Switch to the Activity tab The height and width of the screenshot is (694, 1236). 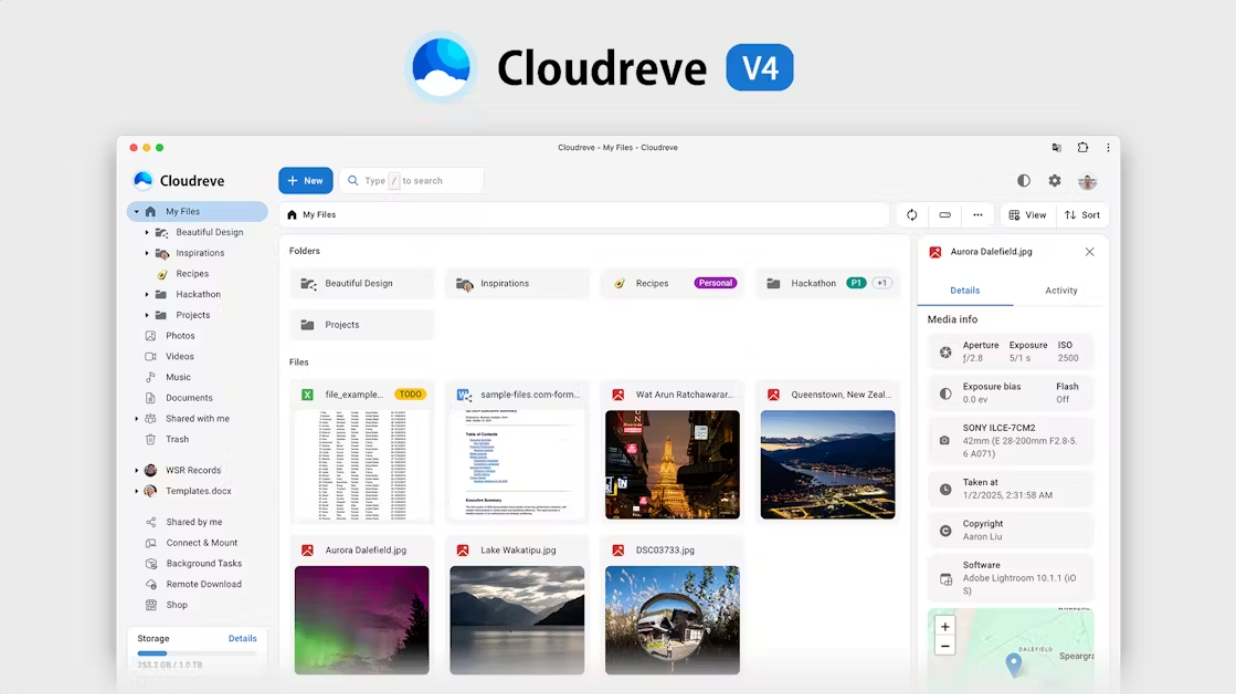tap(1061, 291)
